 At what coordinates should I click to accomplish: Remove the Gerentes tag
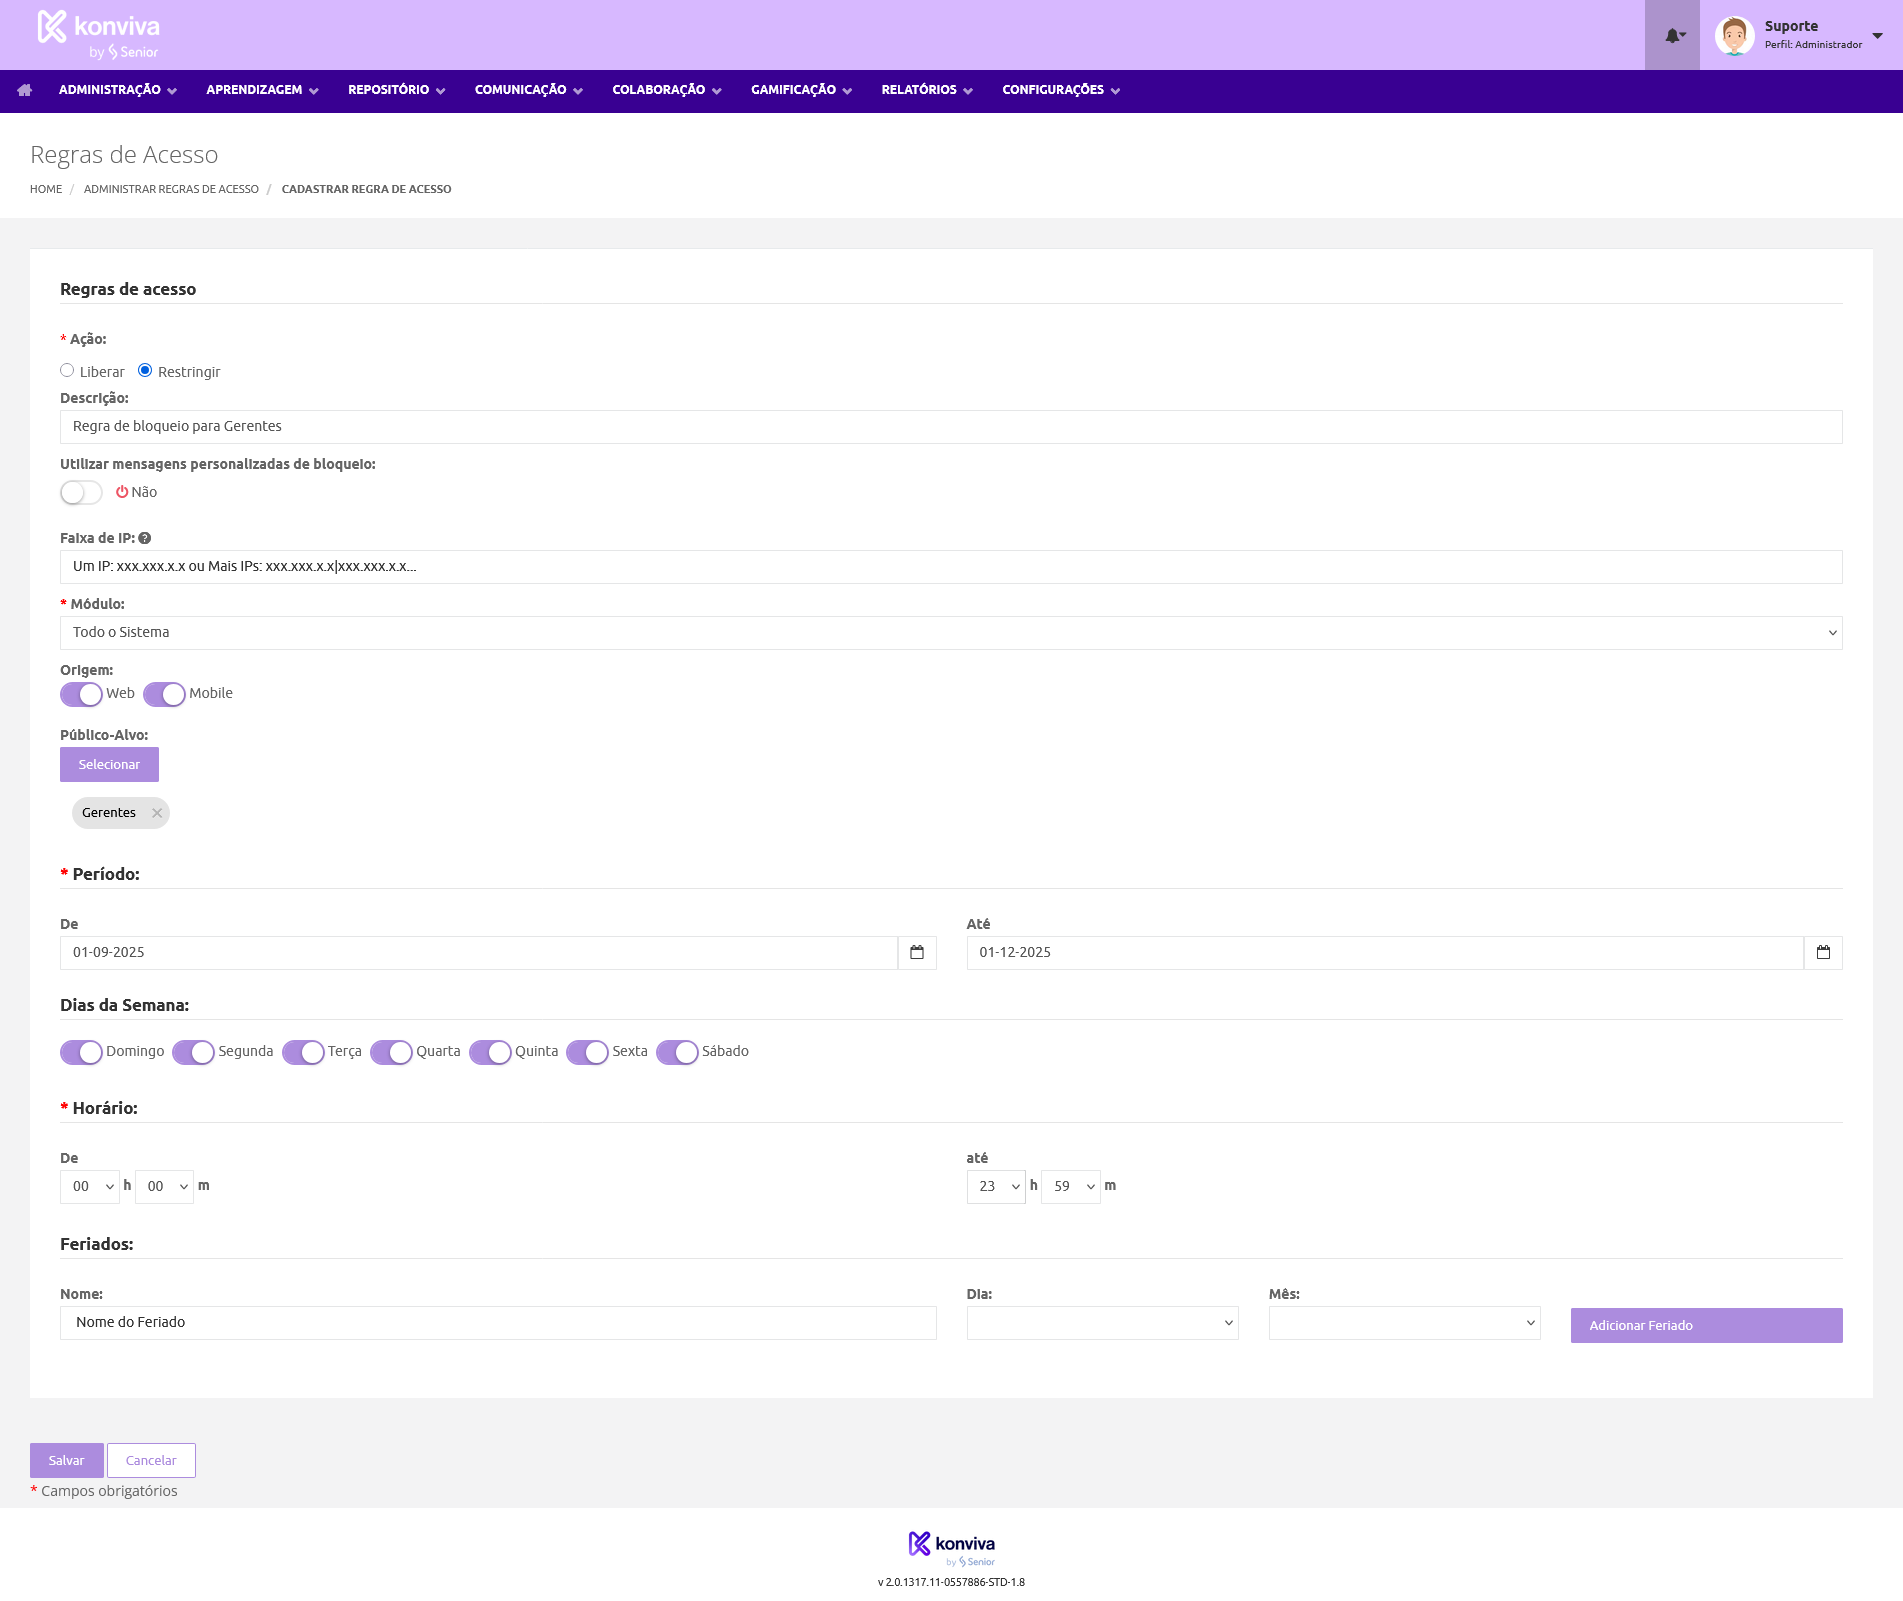(x=157, y=813)
